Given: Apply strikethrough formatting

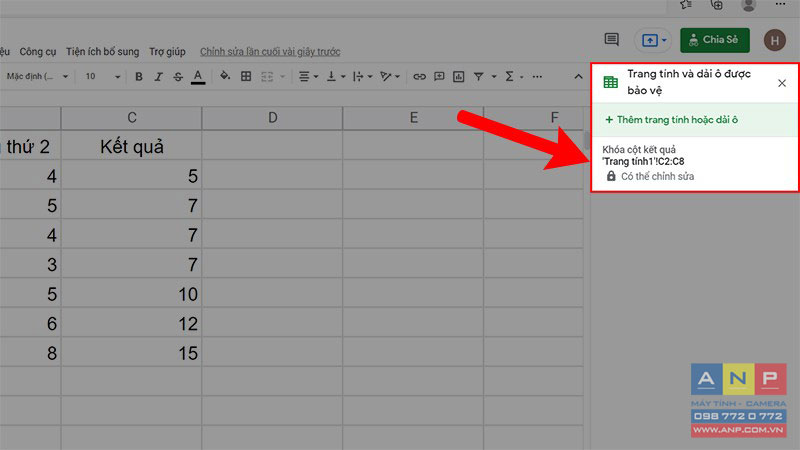Looking at the screenshot, I should coord(178,77).
